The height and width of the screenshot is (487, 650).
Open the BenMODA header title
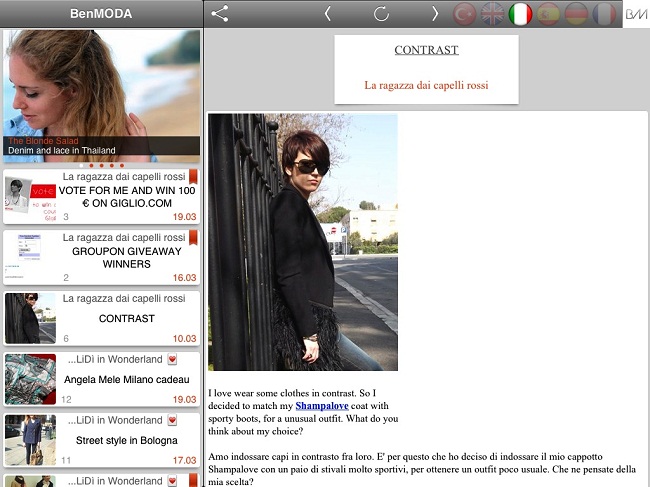pos(101,14)
